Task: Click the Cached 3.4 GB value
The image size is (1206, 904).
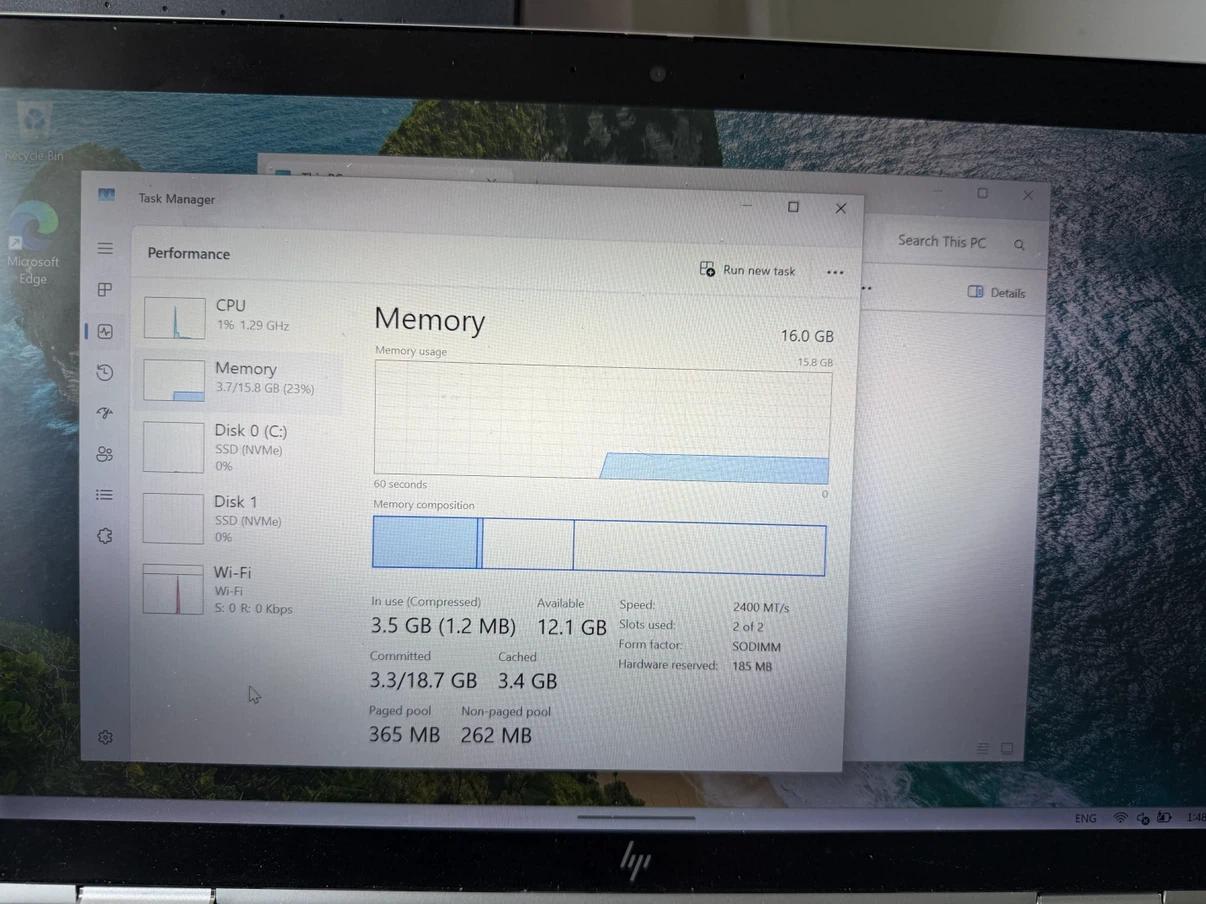Action: (x=527, y=681)
